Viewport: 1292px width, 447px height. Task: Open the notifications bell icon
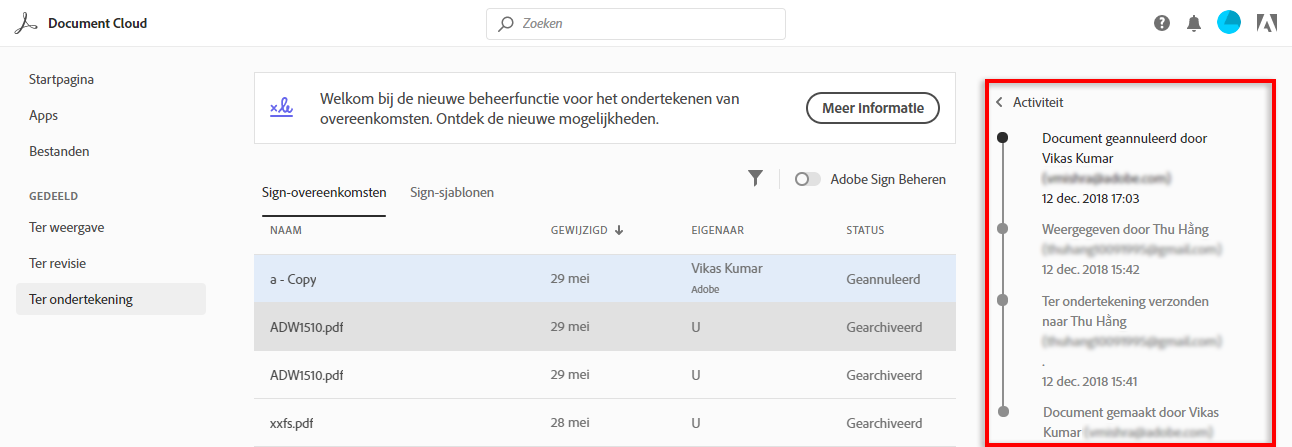pos(1193,23)
